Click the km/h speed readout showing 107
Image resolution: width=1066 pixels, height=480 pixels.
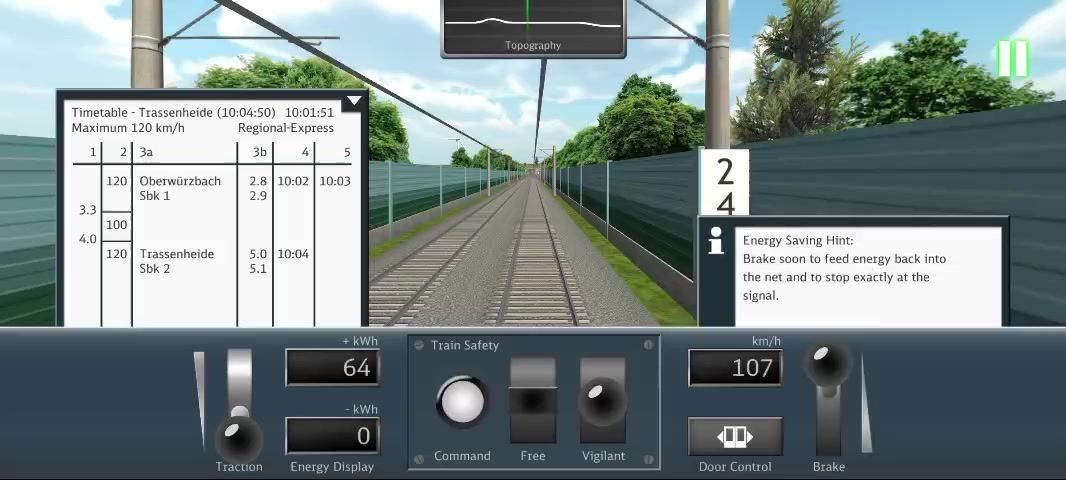(735, 368)
